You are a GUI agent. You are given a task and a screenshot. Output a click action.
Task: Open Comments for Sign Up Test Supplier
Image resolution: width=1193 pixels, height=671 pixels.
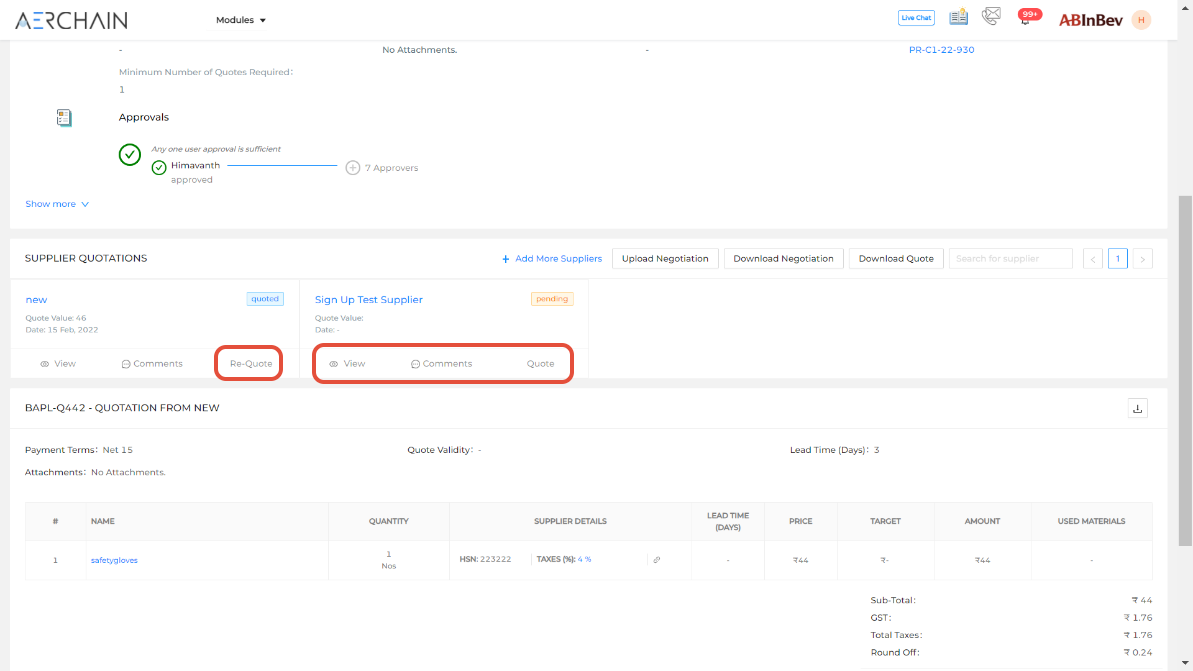point(441,364)
